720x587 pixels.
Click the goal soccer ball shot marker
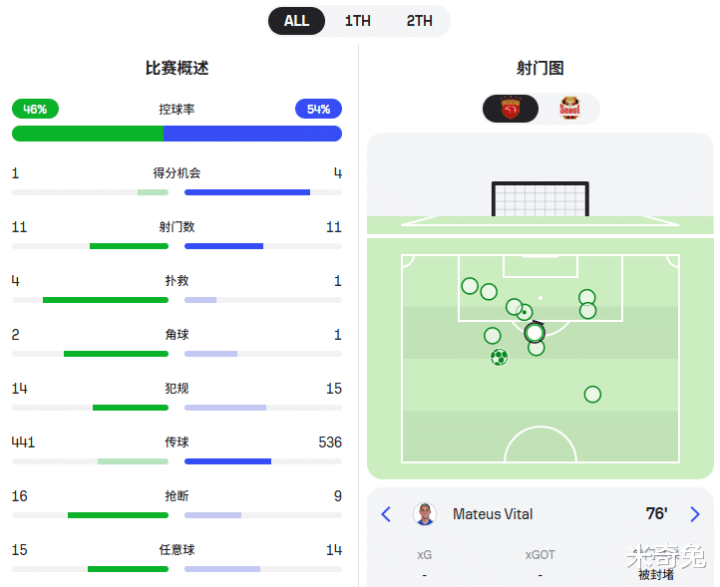pos(499,357)
